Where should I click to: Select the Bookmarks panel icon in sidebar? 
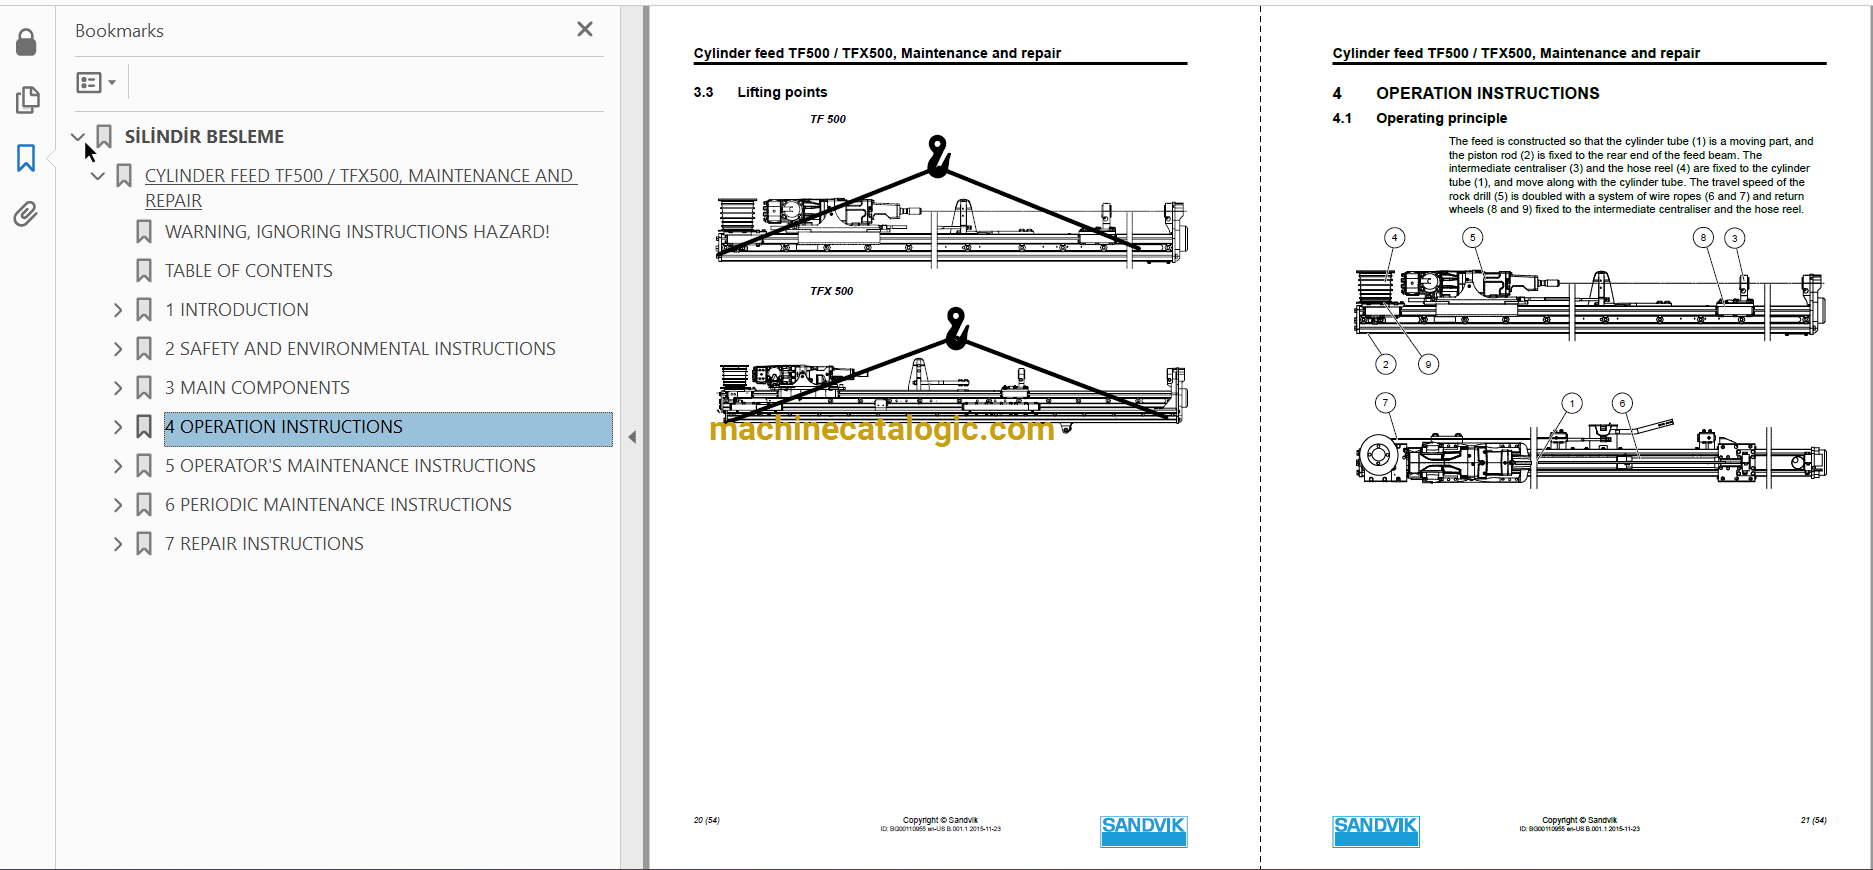pyautogui.click(x=26, y=157)
